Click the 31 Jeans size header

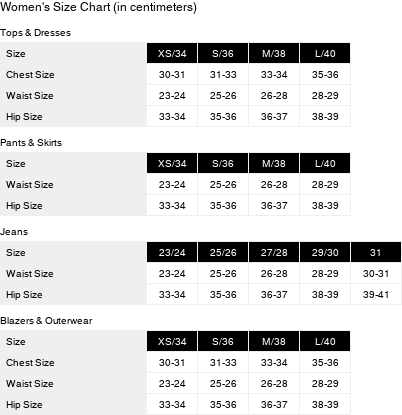[x=376, y=252]
